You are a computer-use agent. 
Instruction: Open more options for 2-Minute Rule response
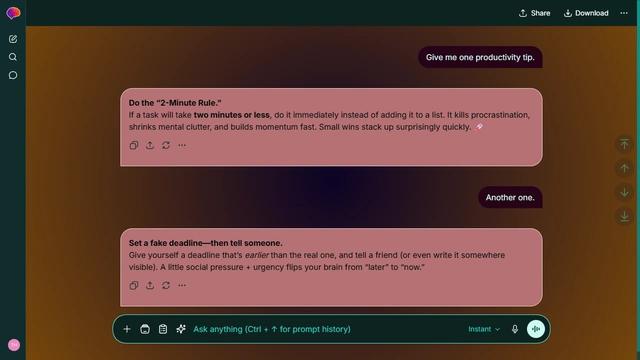coord(182,145)
